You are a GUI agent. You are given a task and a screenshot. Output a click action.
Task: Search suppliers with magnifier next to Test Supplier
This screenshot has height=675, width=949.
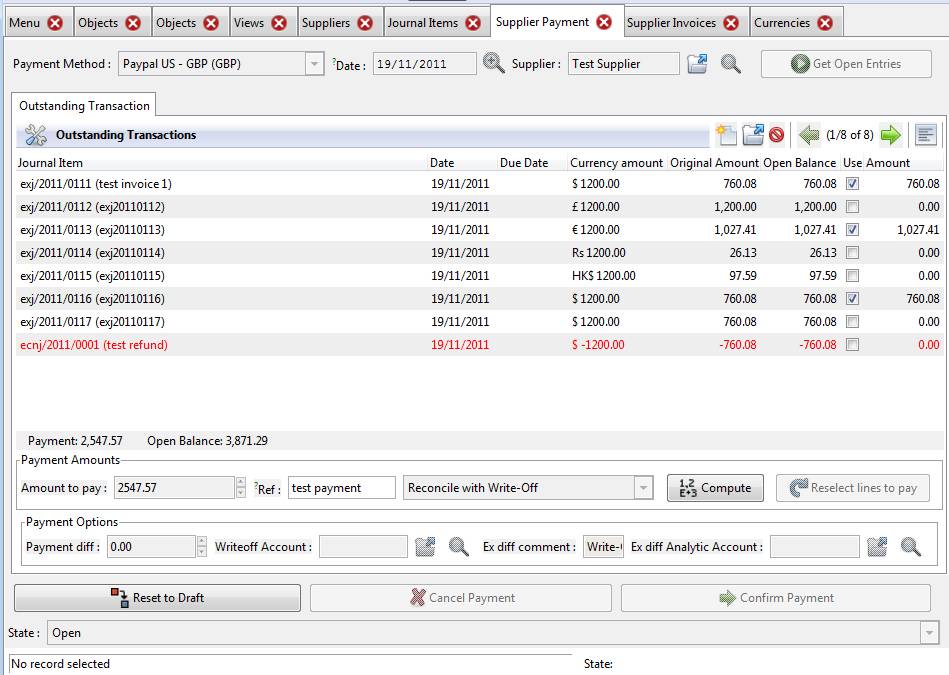pyautogui.click(x=731, y=64)
